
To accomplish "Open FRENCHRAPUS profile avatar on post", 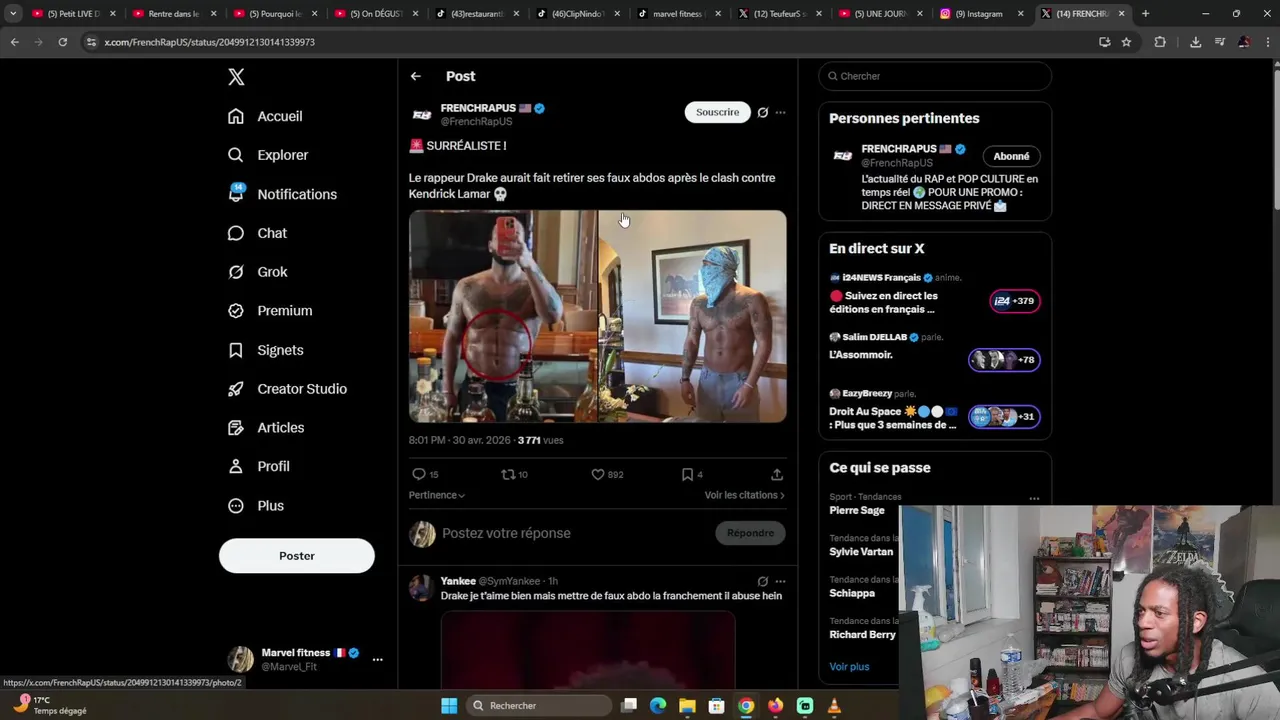I will (x=422, y=115).
